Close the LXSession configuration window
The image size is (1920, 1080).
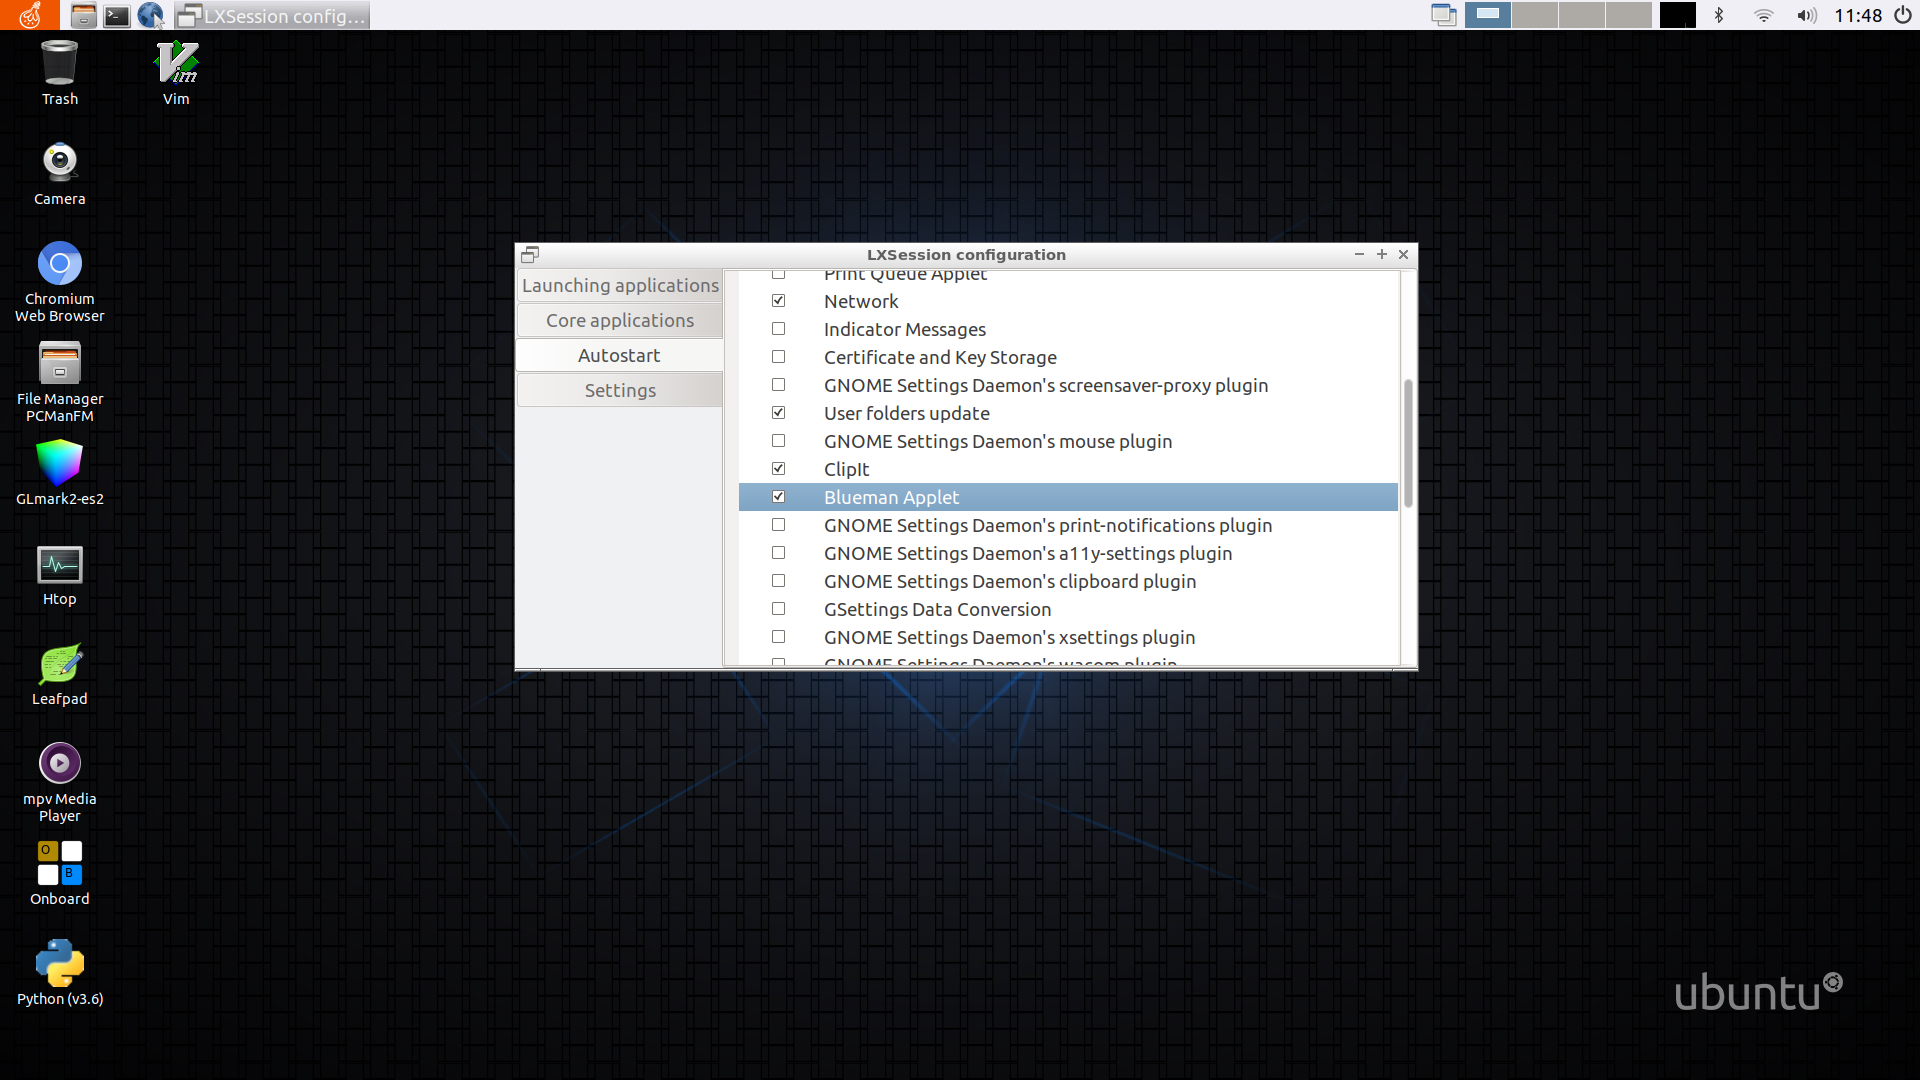pyautogui.click(x=1404, y=255)
